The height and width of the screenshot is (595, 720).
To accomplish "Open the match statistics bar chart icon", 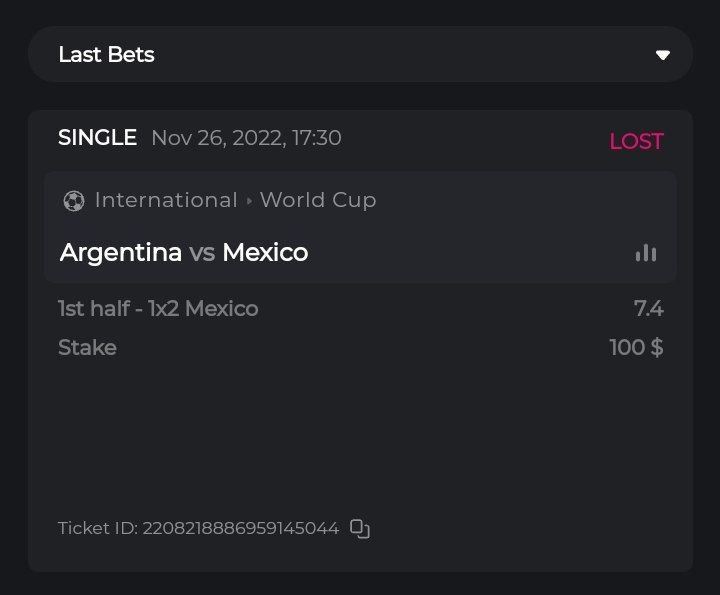I will coord(646,253).
